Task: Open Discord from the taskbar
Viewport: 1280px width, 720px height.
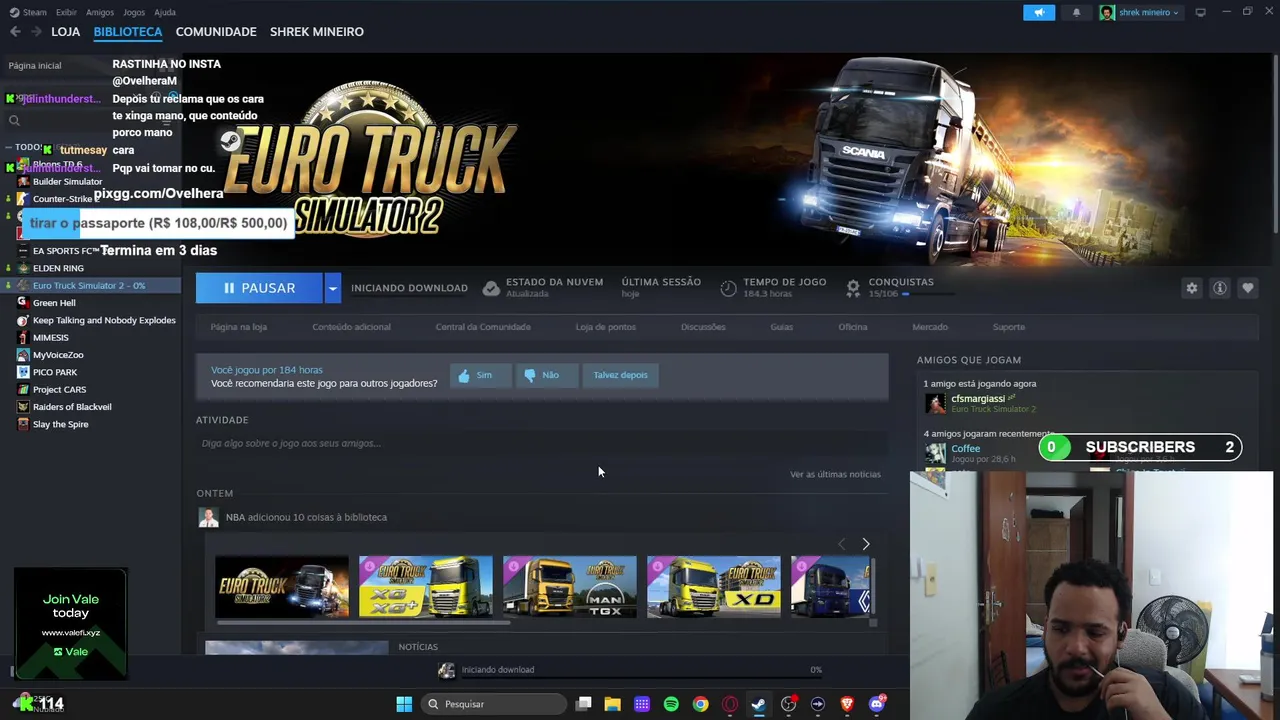Action: [877, 704]
